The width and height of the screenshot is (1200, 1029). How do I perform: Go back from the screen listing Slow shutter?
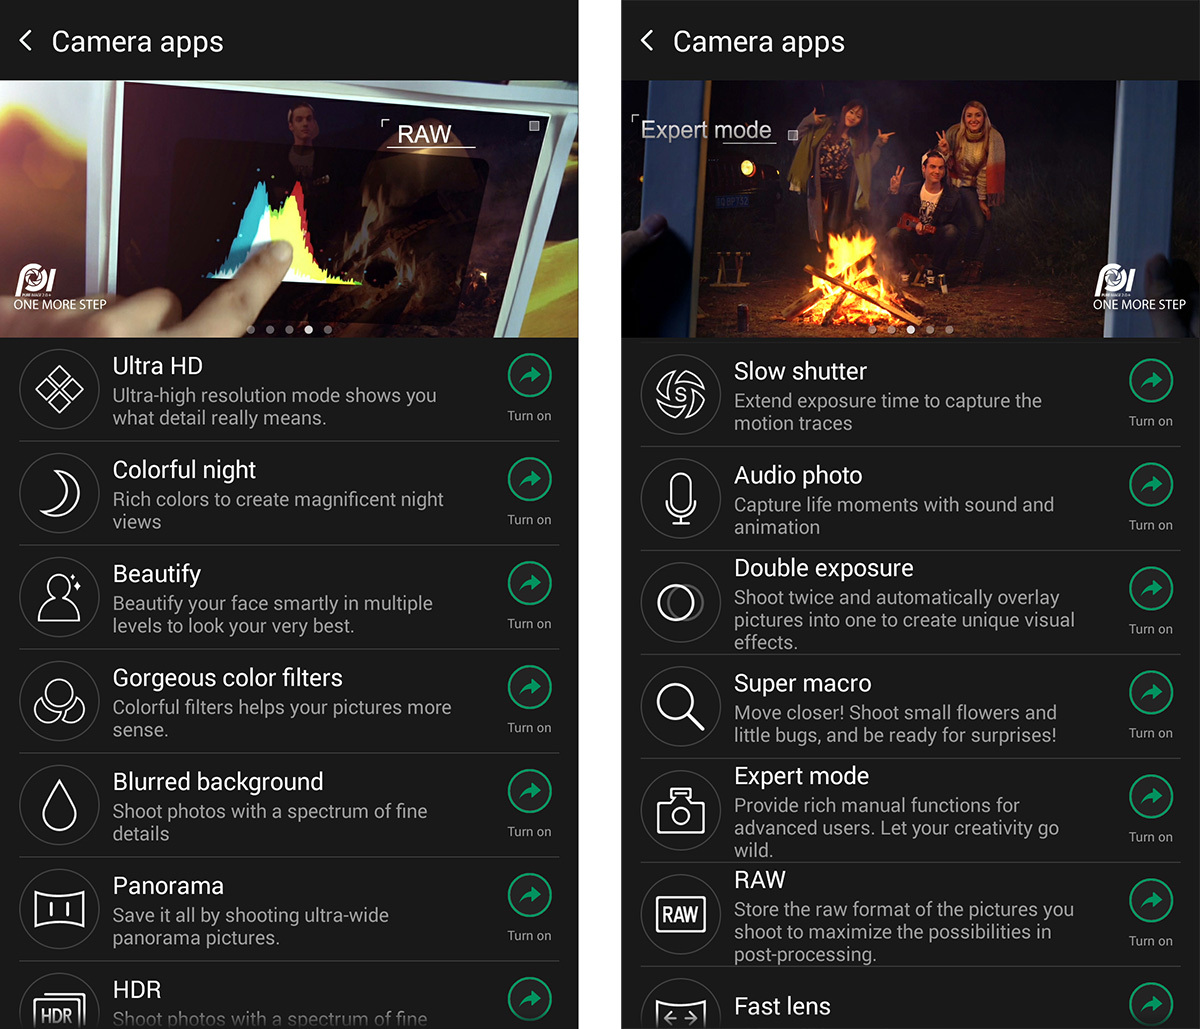click(647, 41)
